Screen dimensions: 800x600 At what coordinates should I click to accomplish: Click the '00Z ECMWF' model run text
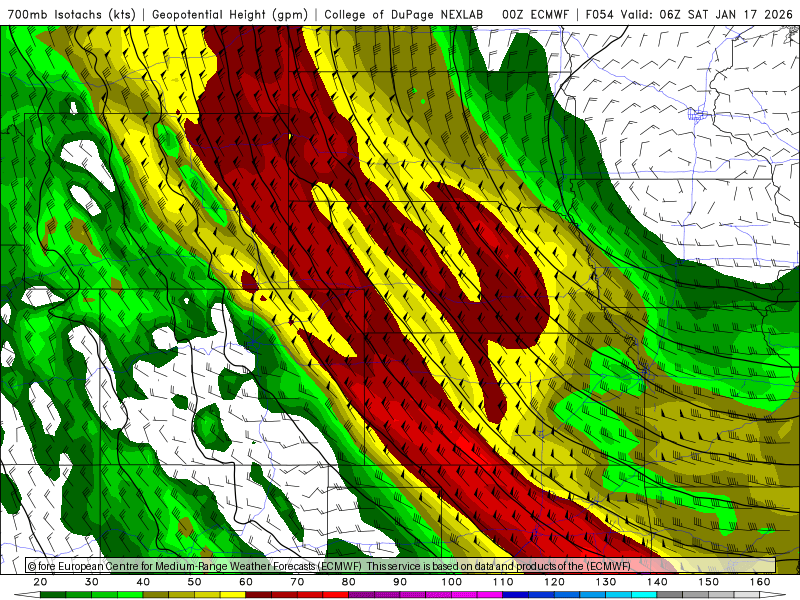535,15
